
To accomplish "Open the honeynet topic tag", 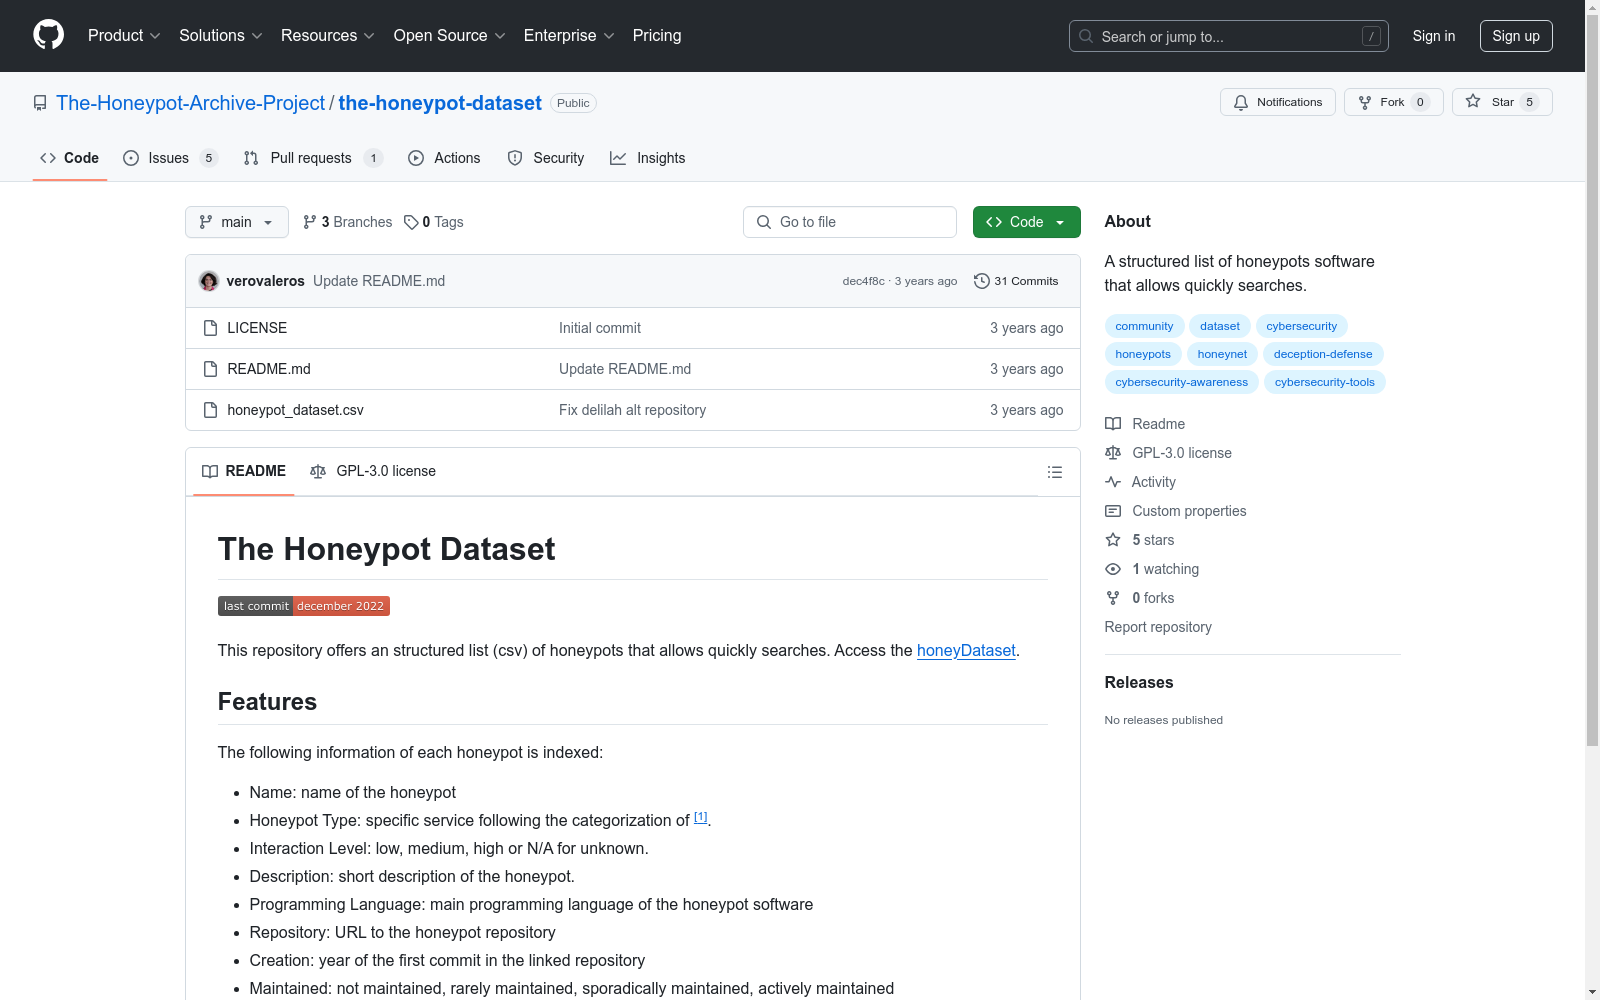I will (1222, 354).
